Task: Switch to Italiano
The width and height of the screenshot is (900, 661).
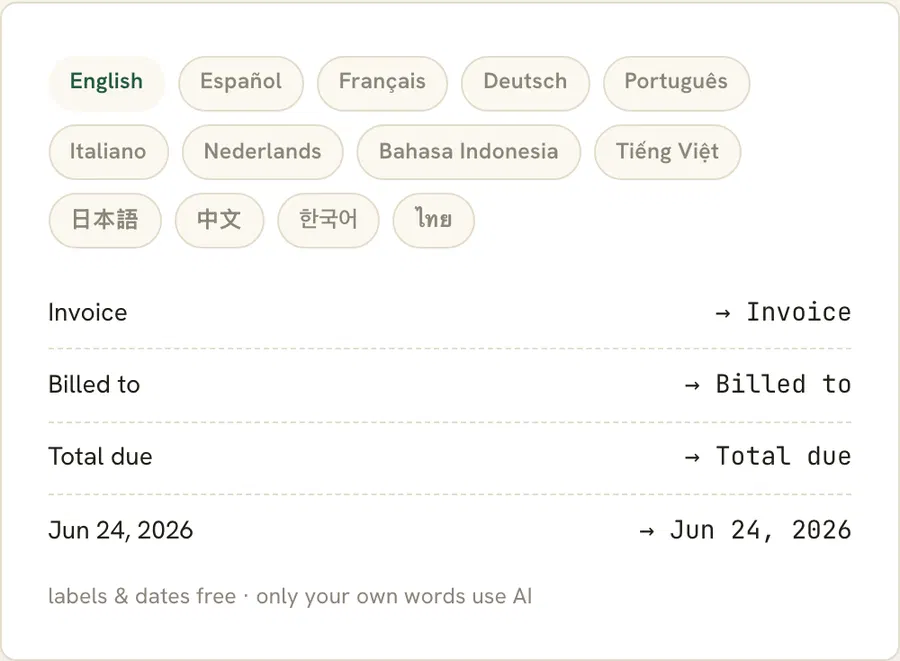Action: [108, 151]
